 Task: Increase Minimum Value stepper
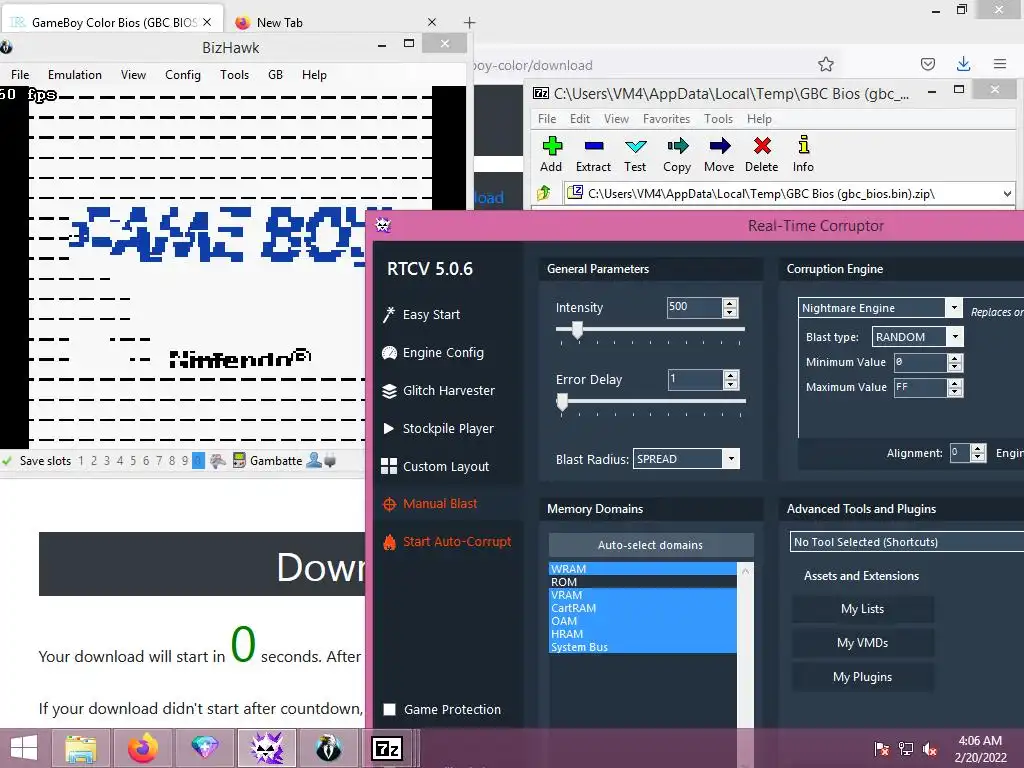point(955,358)
